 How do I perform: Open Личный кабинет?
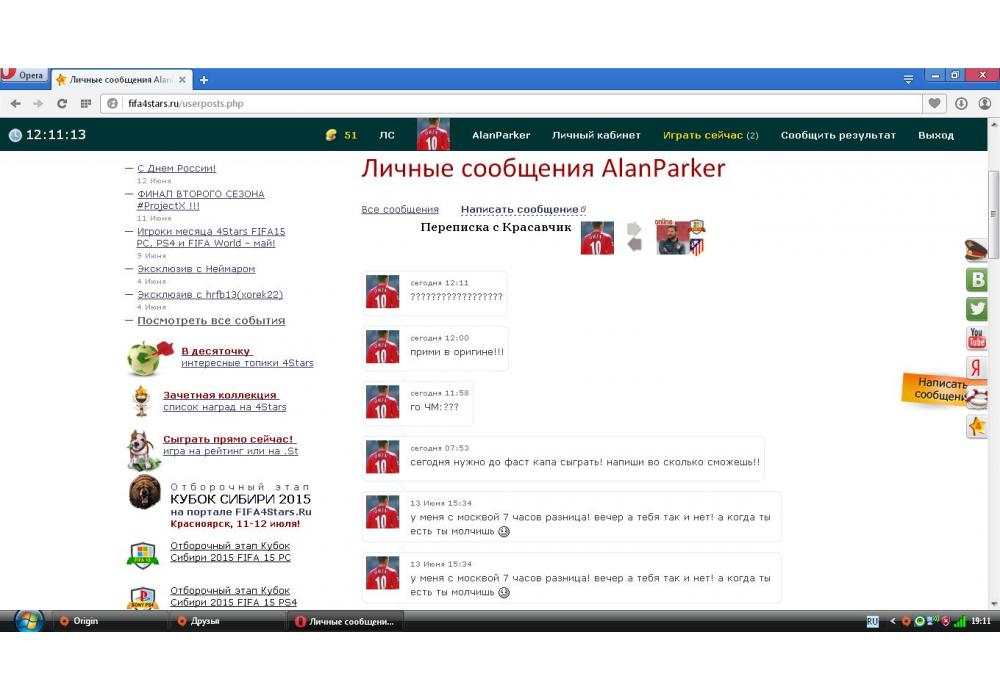pos(596,135)
